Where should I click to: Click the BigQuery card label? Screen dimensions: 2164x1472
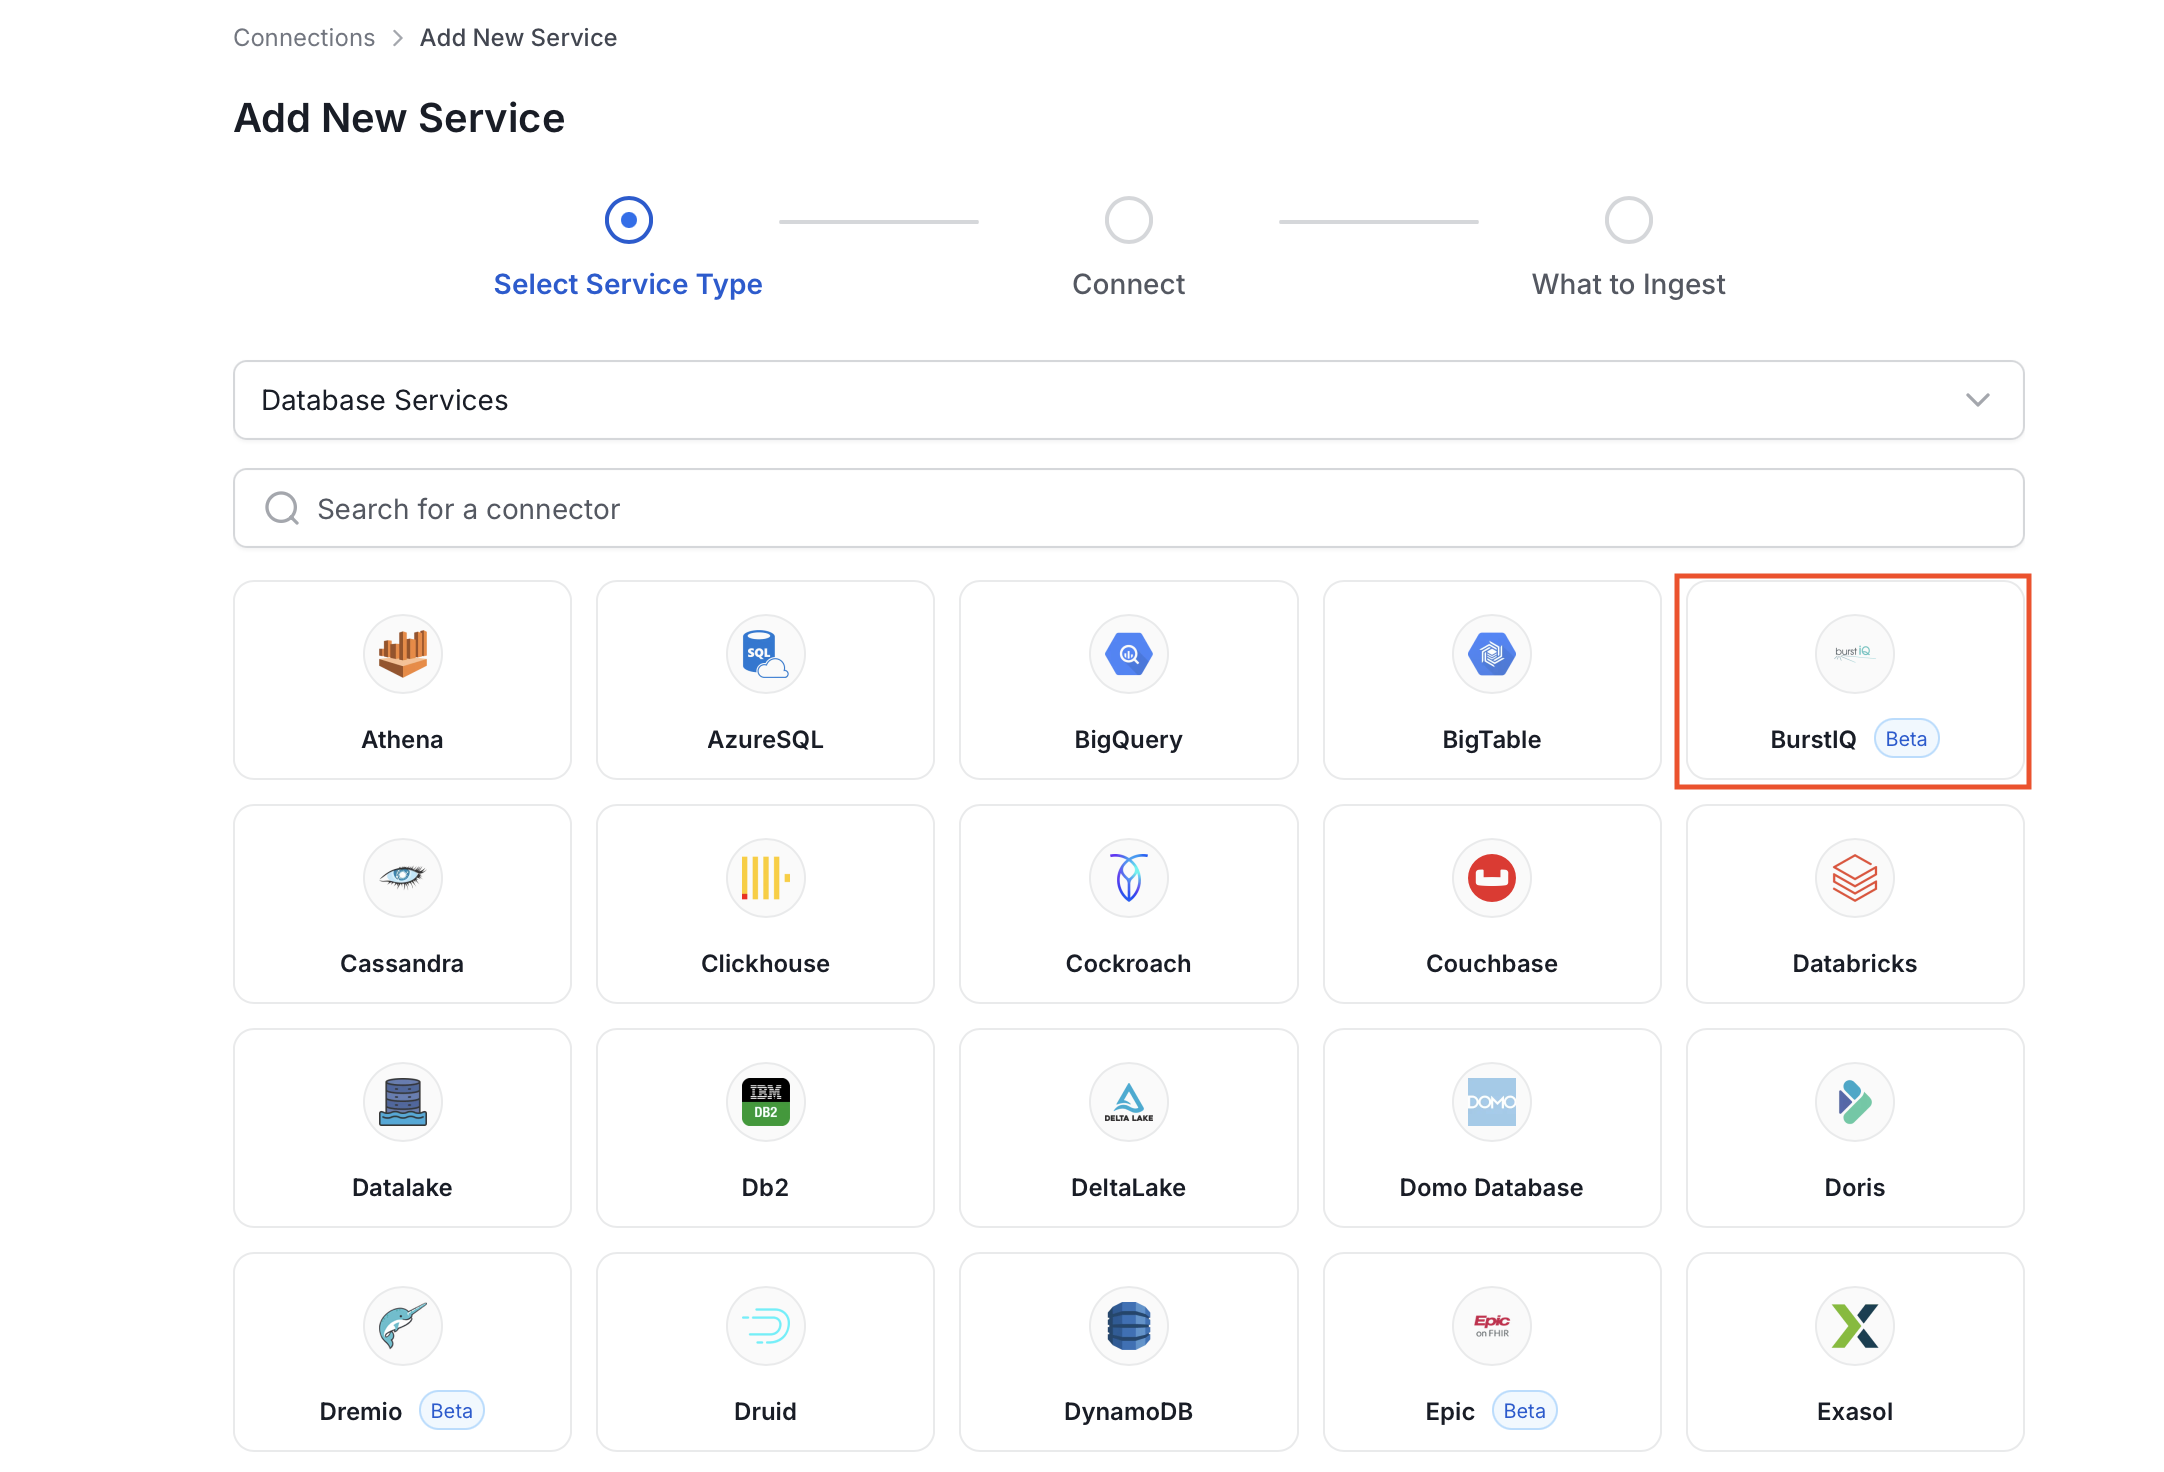point(1128,740)
